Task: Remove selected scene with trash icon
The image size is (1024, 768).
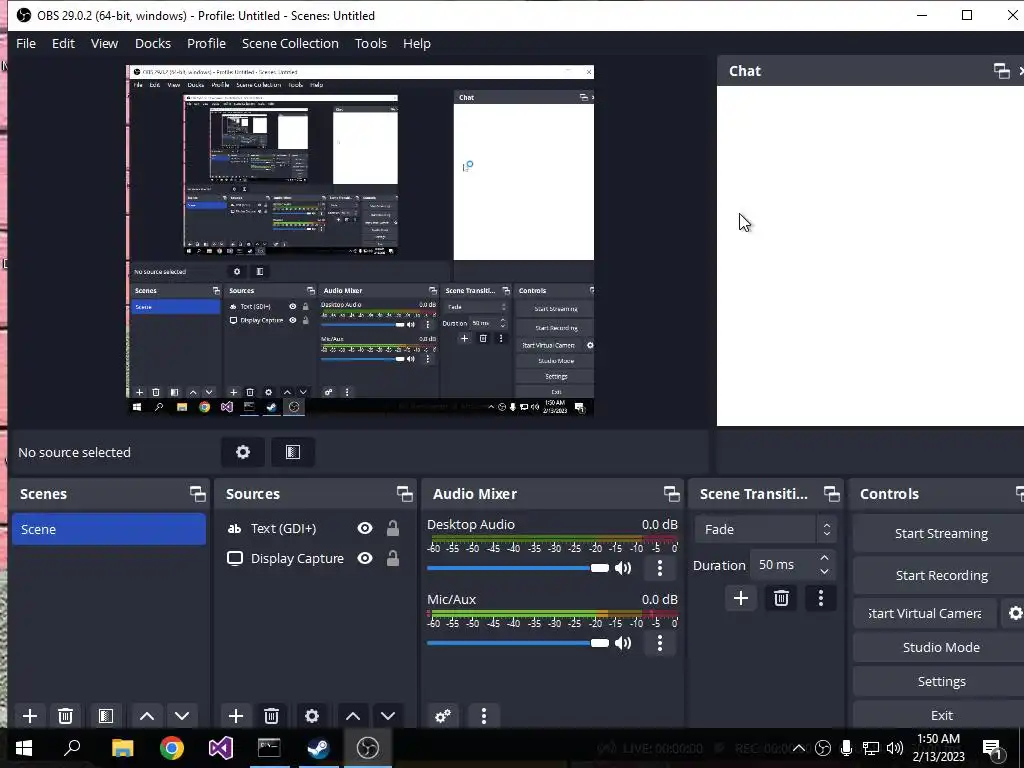Action: (x=65, y=716)
